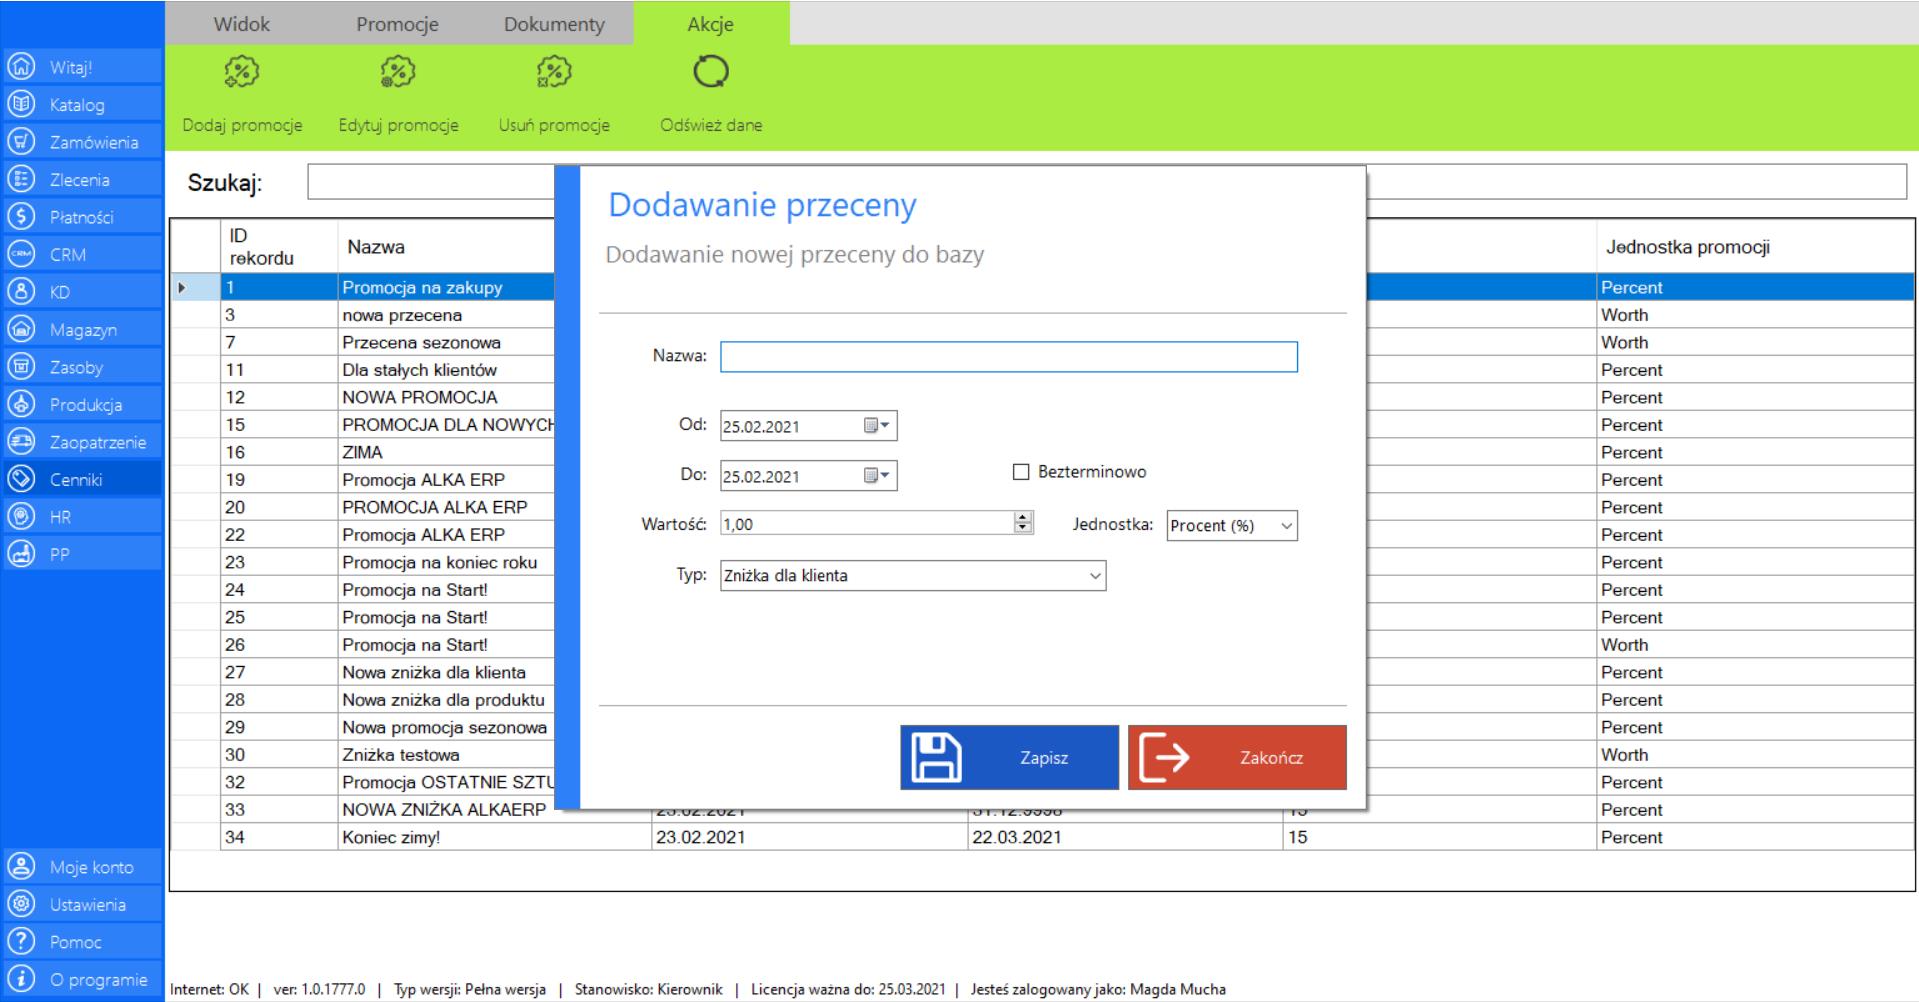The image size is (1919, 1002).
Task: Open Pomoc question mark icon
Action: (x=20, y=942)
